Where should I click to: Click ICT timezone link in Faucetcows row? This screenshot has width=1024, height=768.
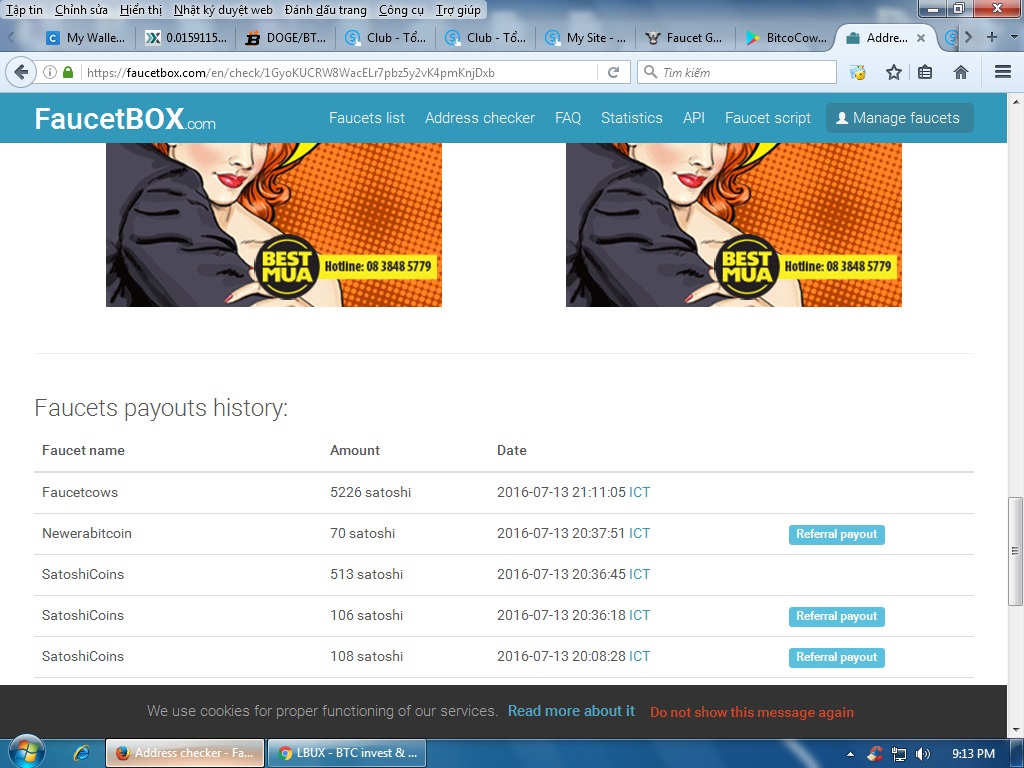639,492
